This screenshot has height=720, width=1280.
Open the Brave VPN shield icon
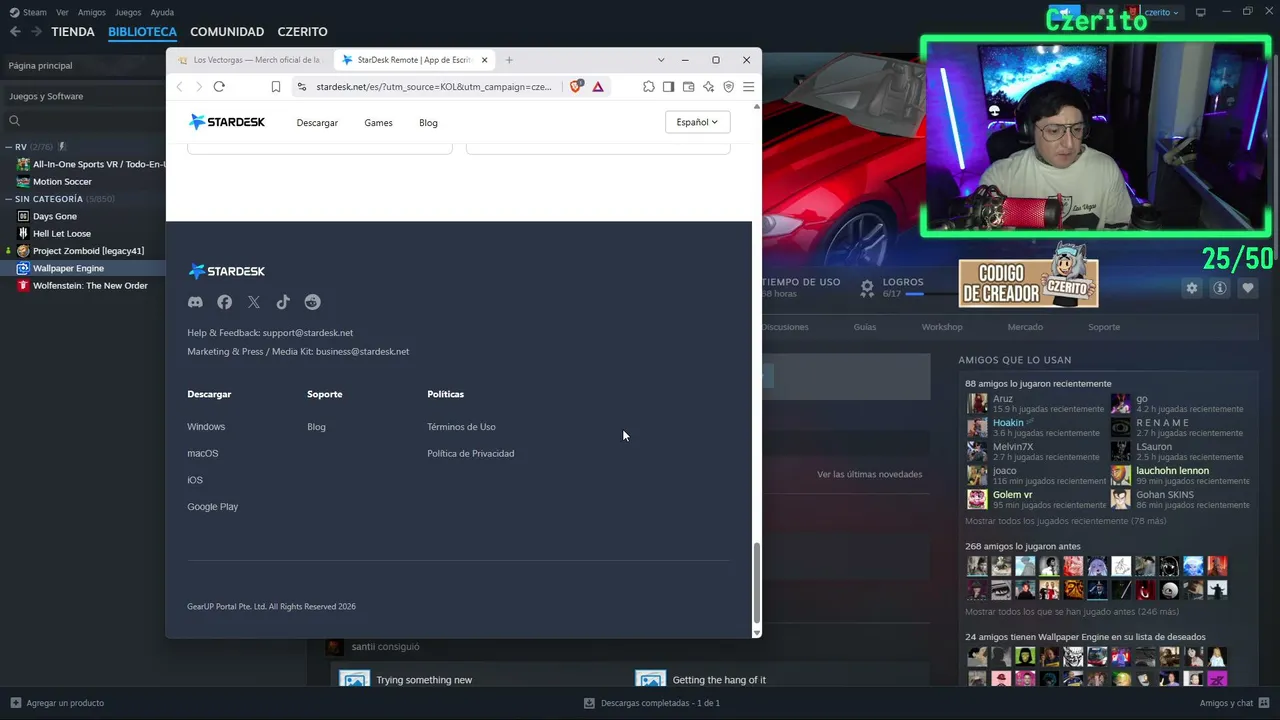[x=729, y=87]
